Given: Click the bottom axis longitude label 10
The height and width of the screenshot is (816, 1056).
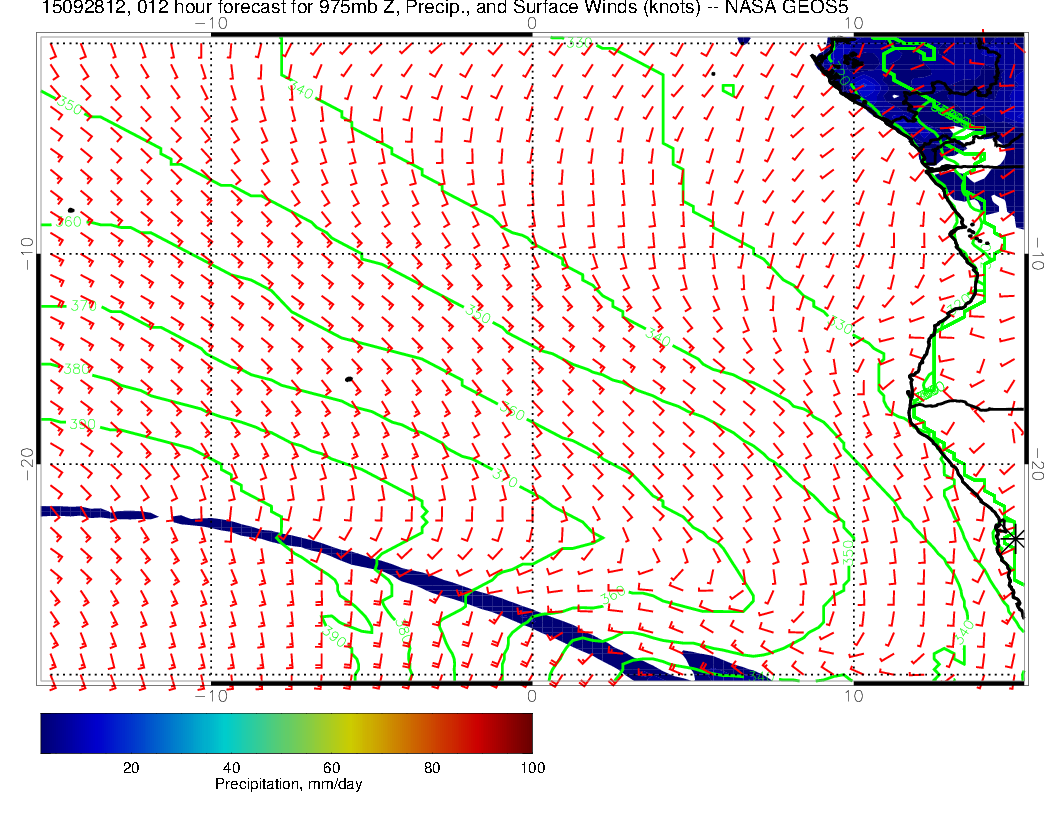Looking at the screenshot, I should point(853,695).
